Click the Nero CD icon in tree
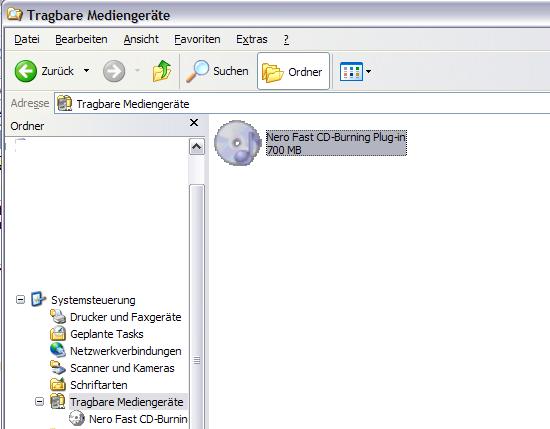Image resolution: width=550 pixels, height=429 pixels. (77, 418)
